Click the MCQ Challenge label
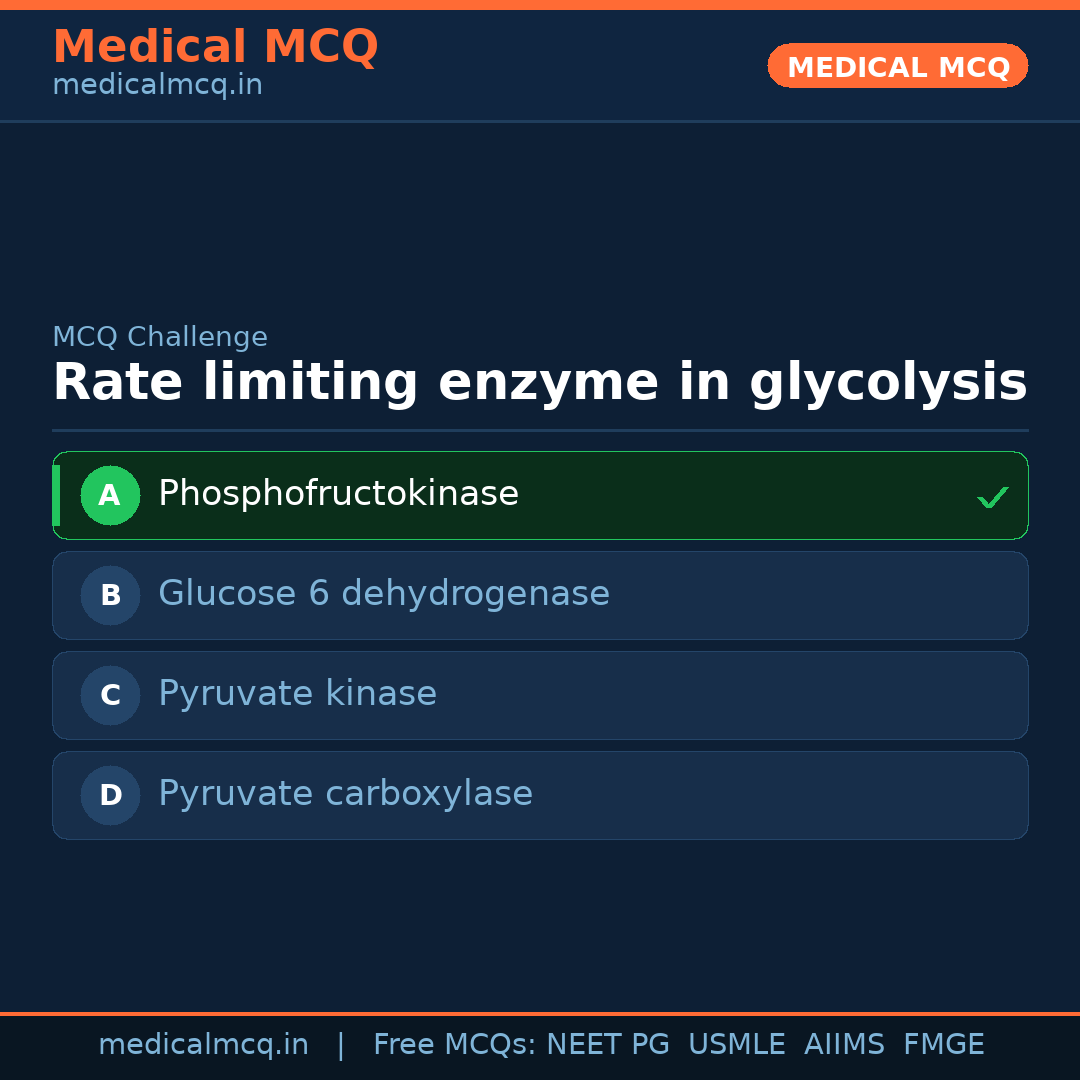1080x1080 pixels. coord(160,337)
